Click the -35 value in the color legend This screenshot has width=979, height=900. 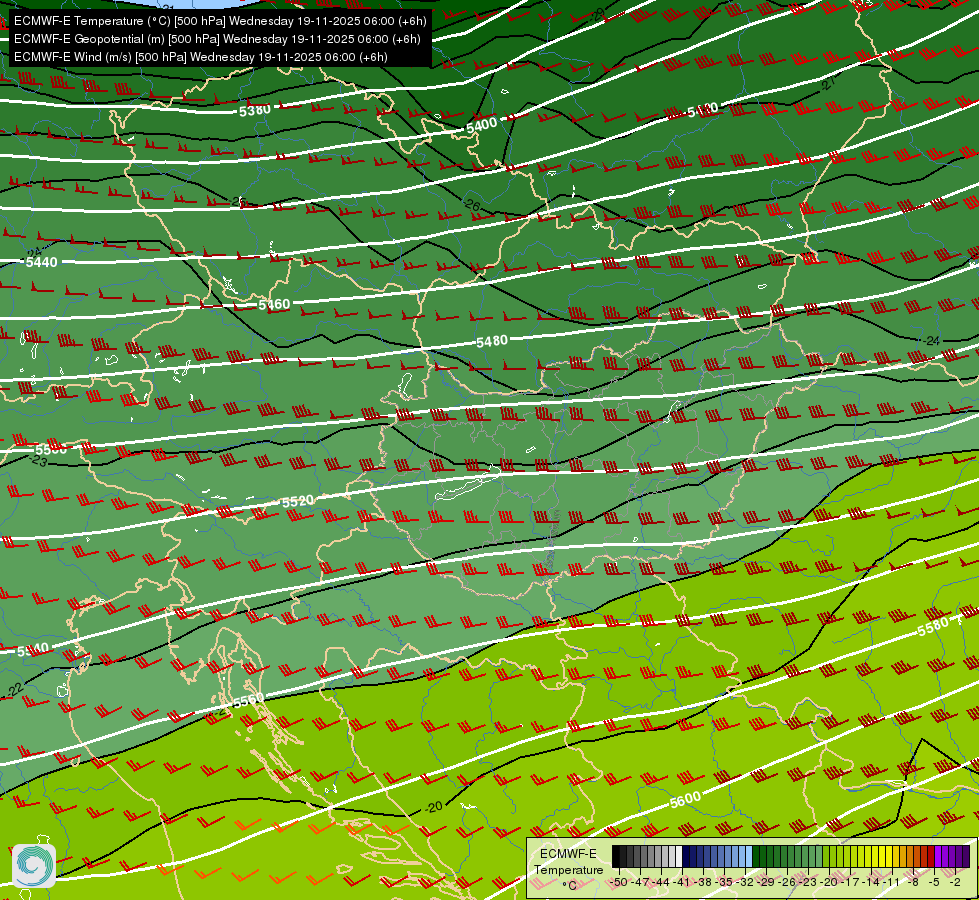(x=724, y=882)
